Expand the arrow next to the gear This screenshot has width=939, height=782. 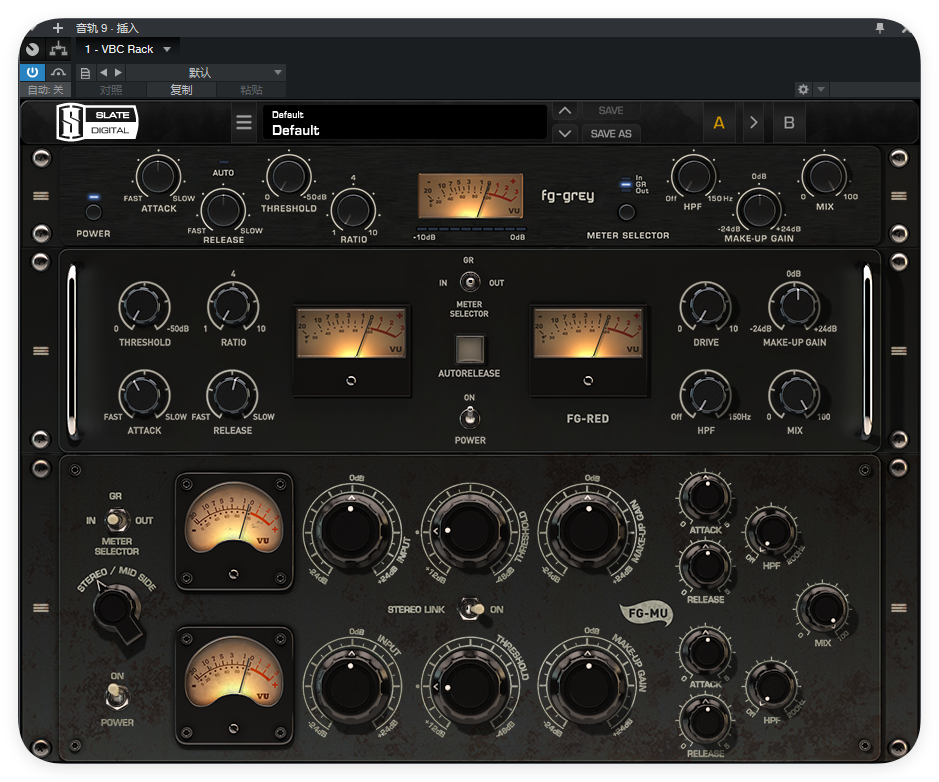821,89
